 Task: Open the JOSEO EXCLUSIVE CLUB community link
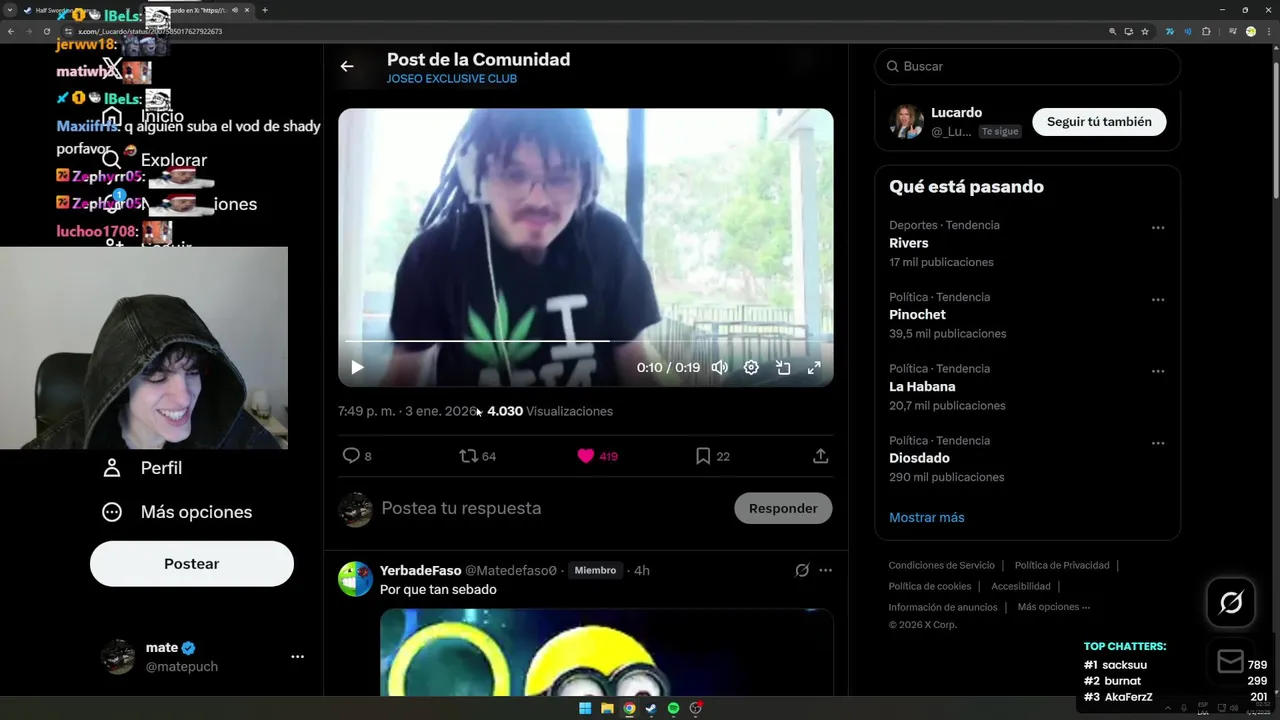coord(452,79)
